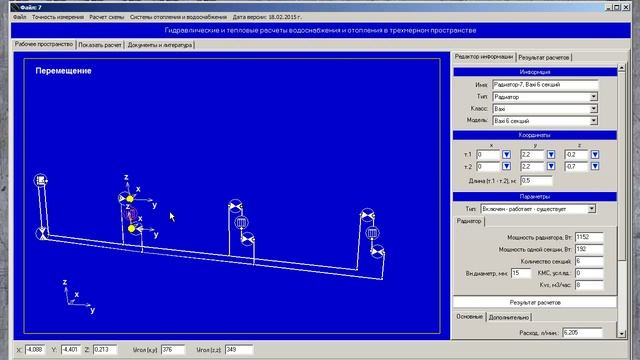Image resolution: width=640 pixels, height=360 pixels.
Task: Switch to the Рабочее пространство tab
Action: 44,44
